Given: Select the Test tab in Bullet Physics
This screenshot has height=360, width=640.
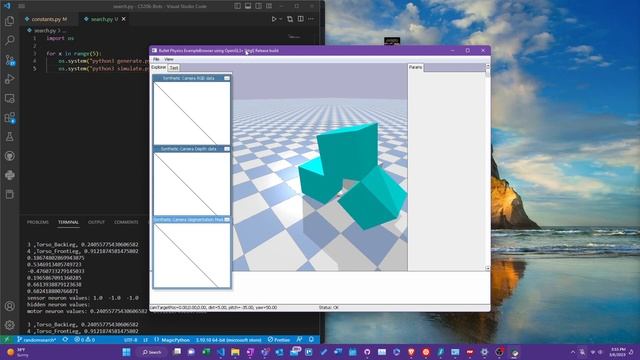Looking at the screenshot, I should pos(174,68).
